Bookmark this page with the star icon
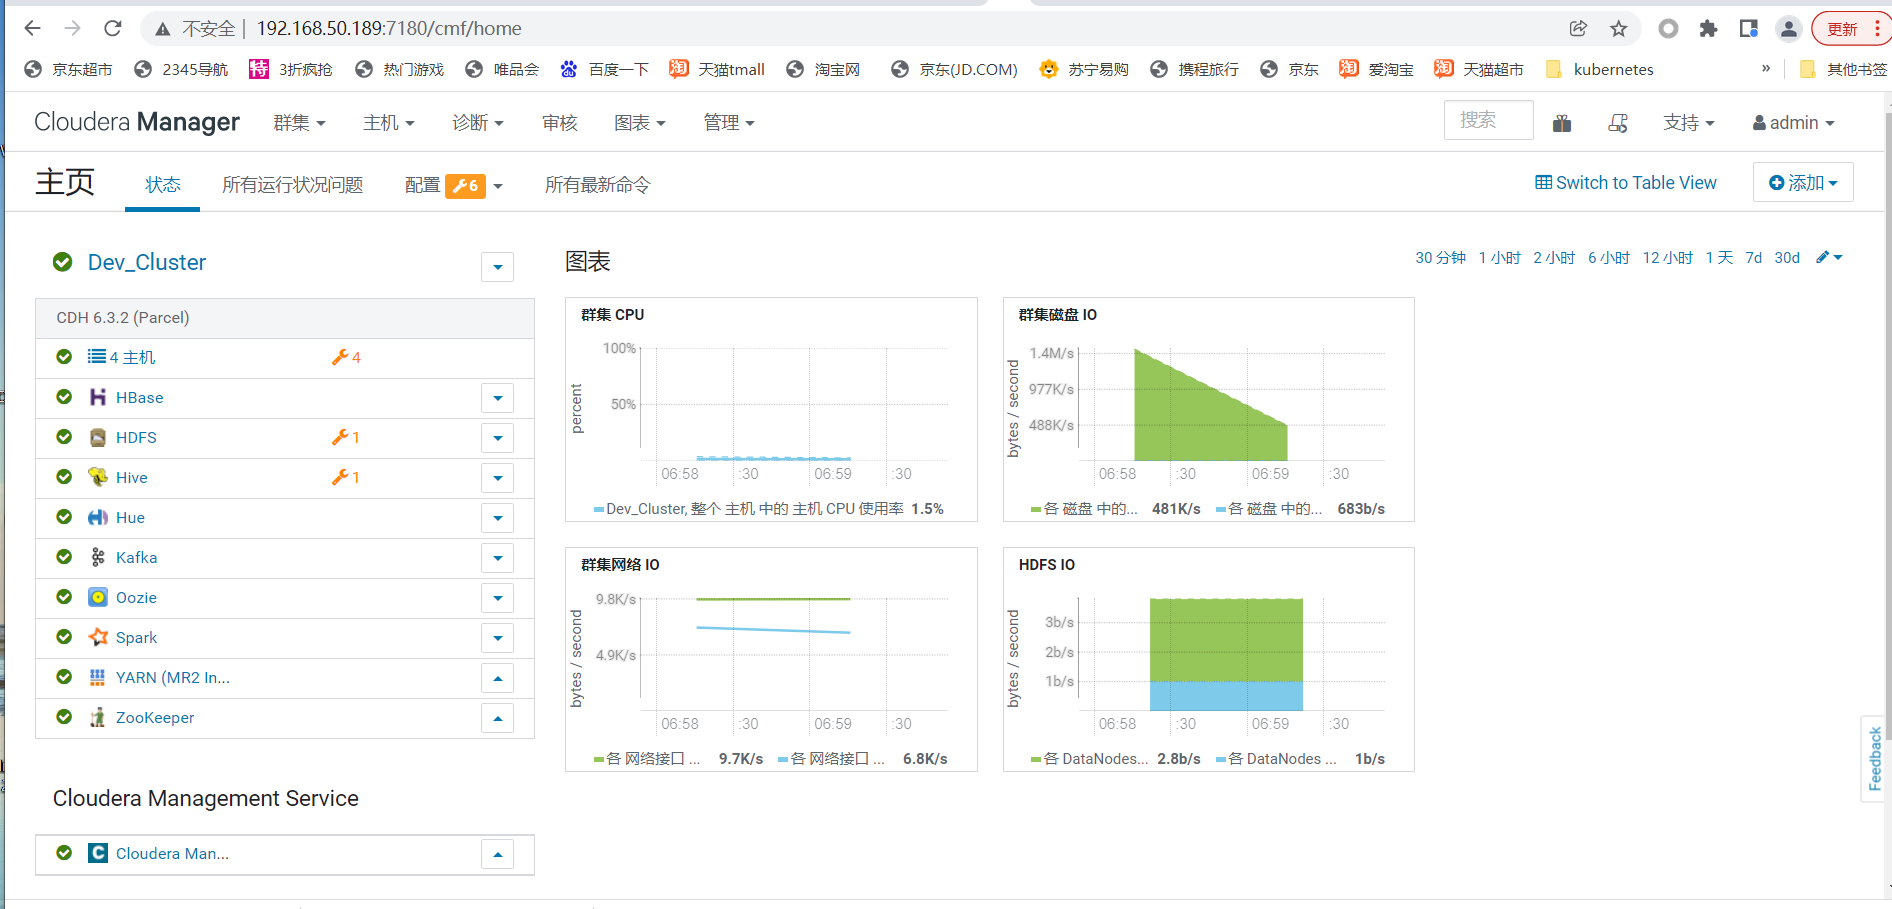The width and height of the screenshot is (1892, 909). click(1619, 28)
